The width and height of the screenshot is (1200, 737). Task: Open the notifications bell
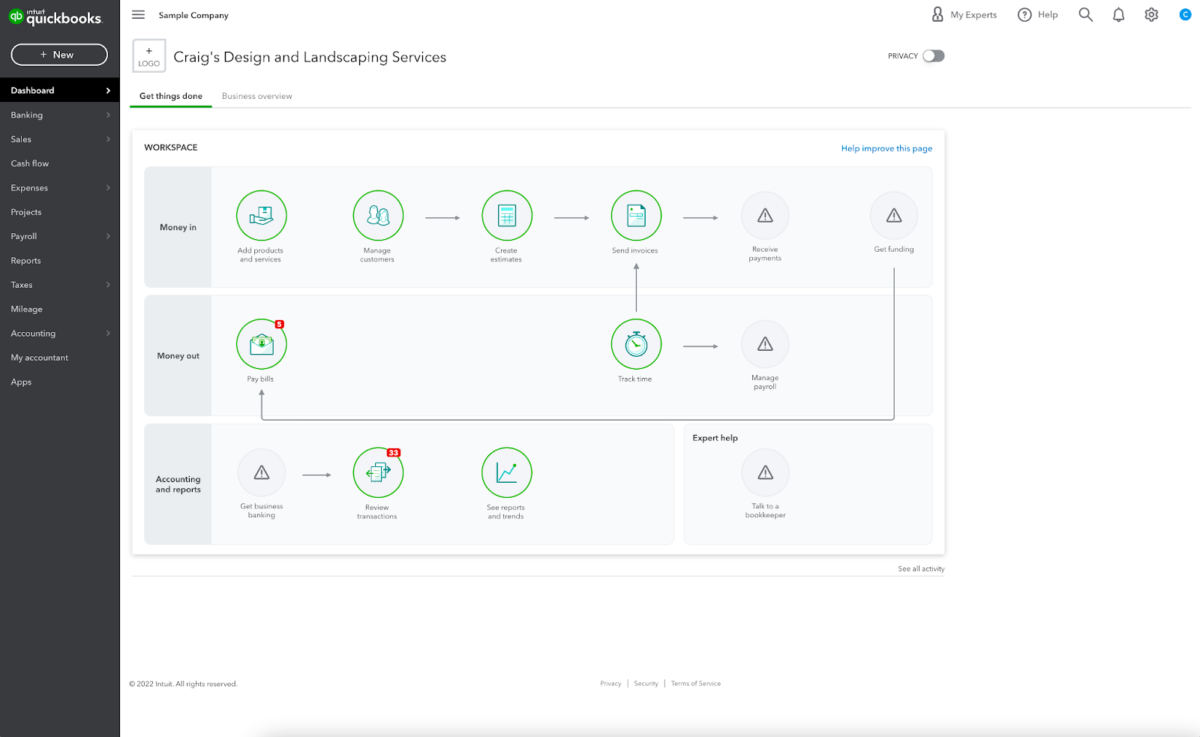[1118, 14]
